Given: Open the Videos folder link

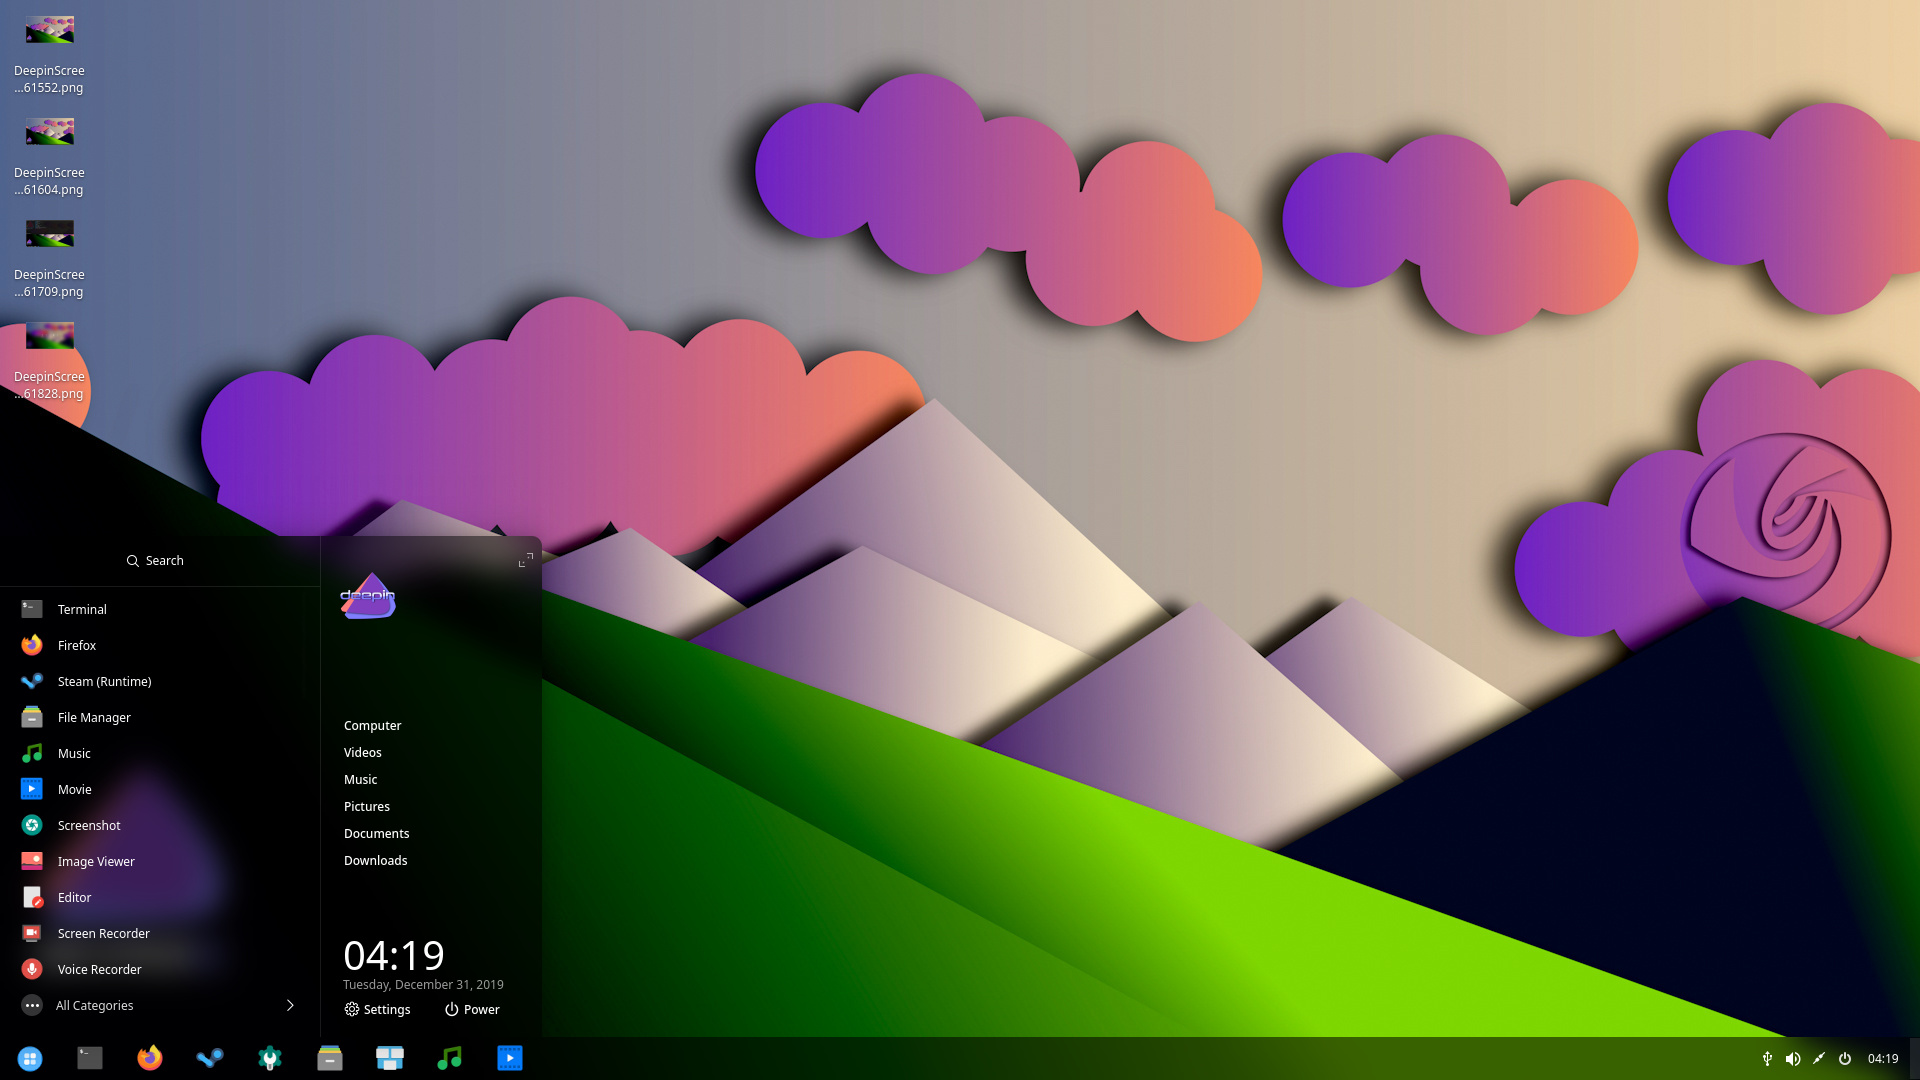Looking at the screenshot, I should pyautogui.click(x=362, y=752).
